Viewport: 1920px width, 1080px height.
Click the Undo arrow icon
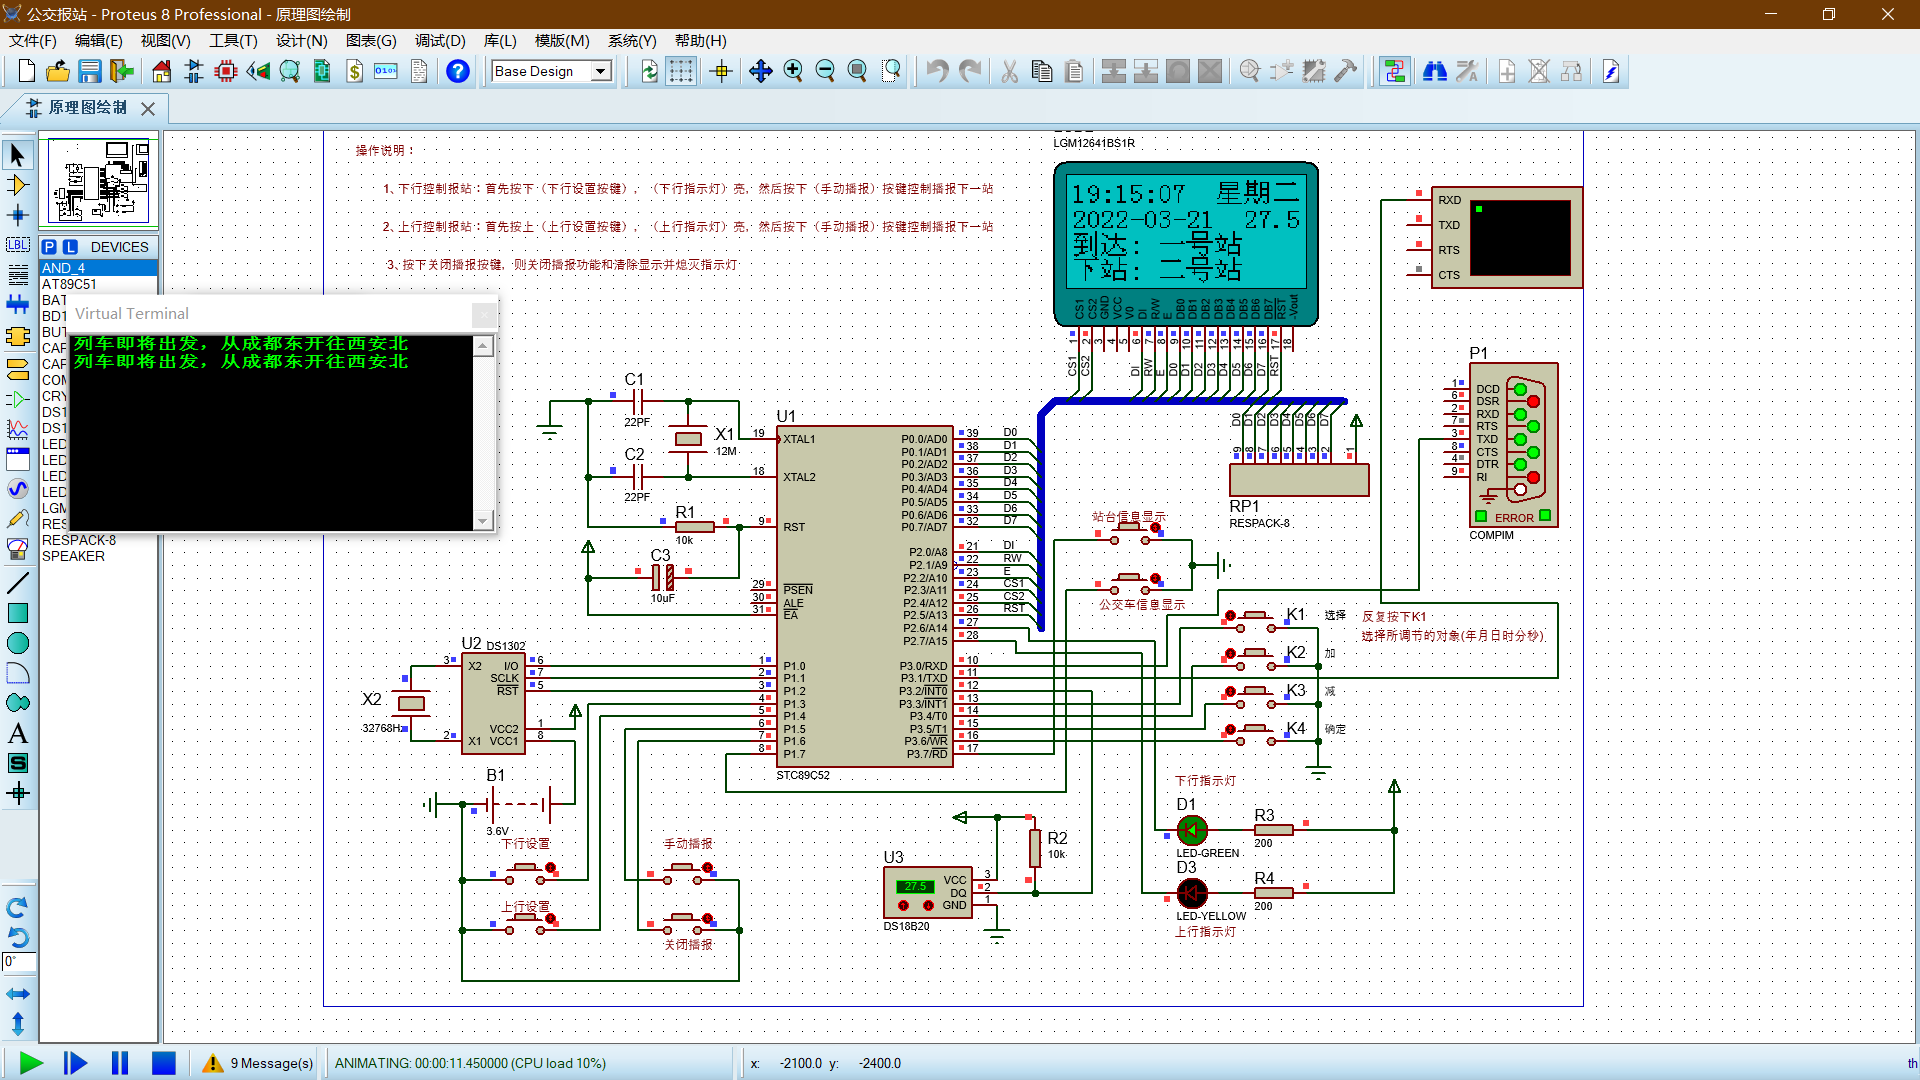tap(937, 71)
